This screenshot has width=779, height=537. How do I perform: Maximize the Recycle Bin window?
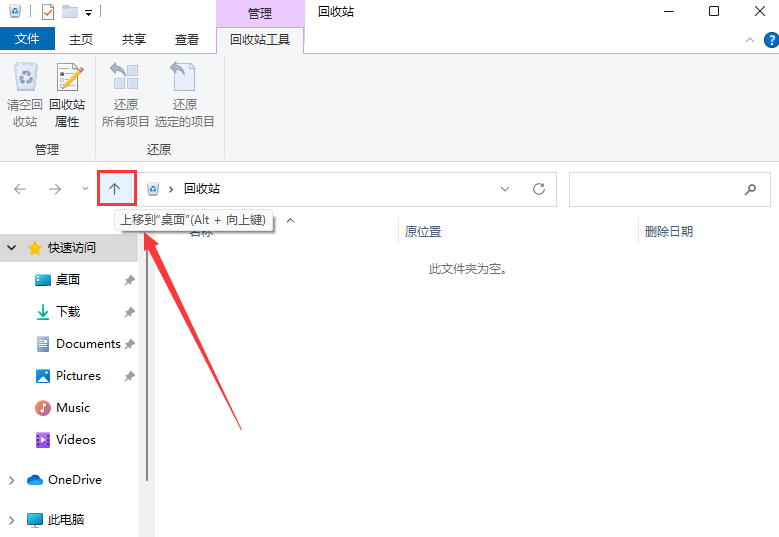(x=714, y=11)
